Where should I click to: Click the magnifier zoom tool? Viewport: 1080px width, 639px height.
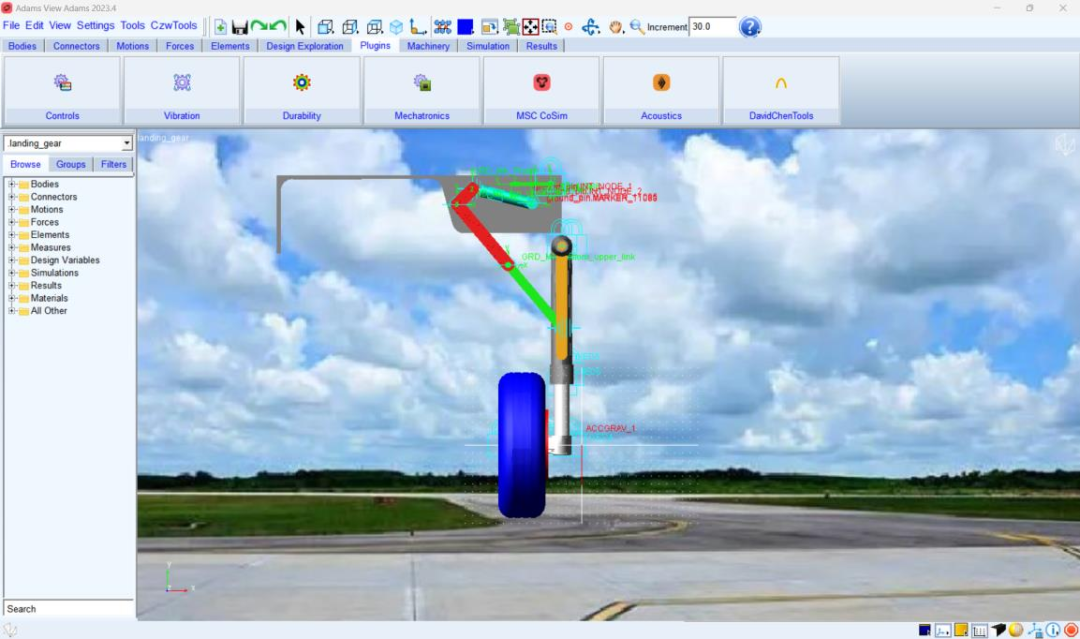(x=637, y=27)
